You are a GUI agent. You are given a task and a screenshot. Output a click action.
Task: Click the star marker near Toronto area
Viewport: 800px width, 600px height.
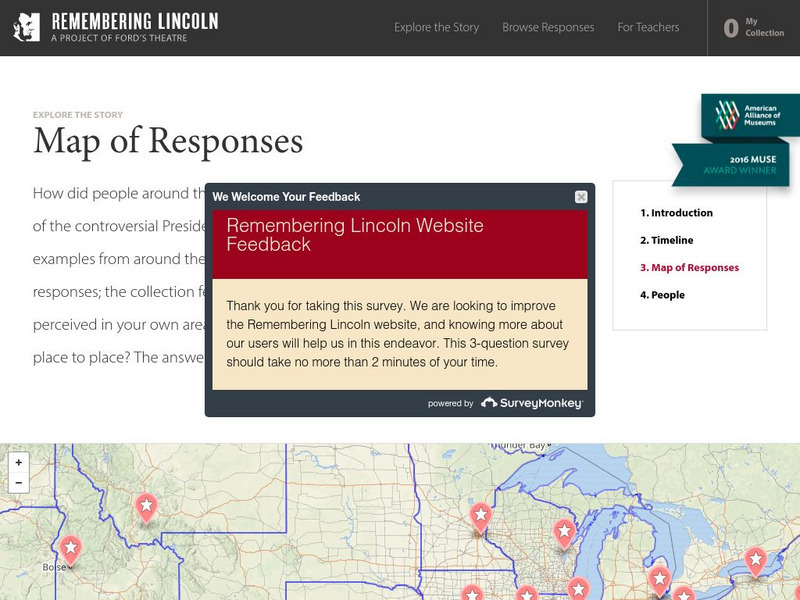[755, 561]
